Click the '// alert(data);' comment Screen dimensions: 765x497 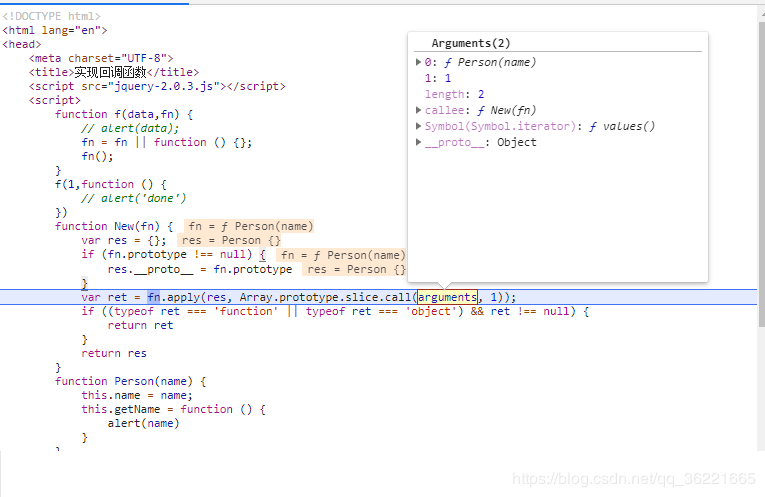130,128
